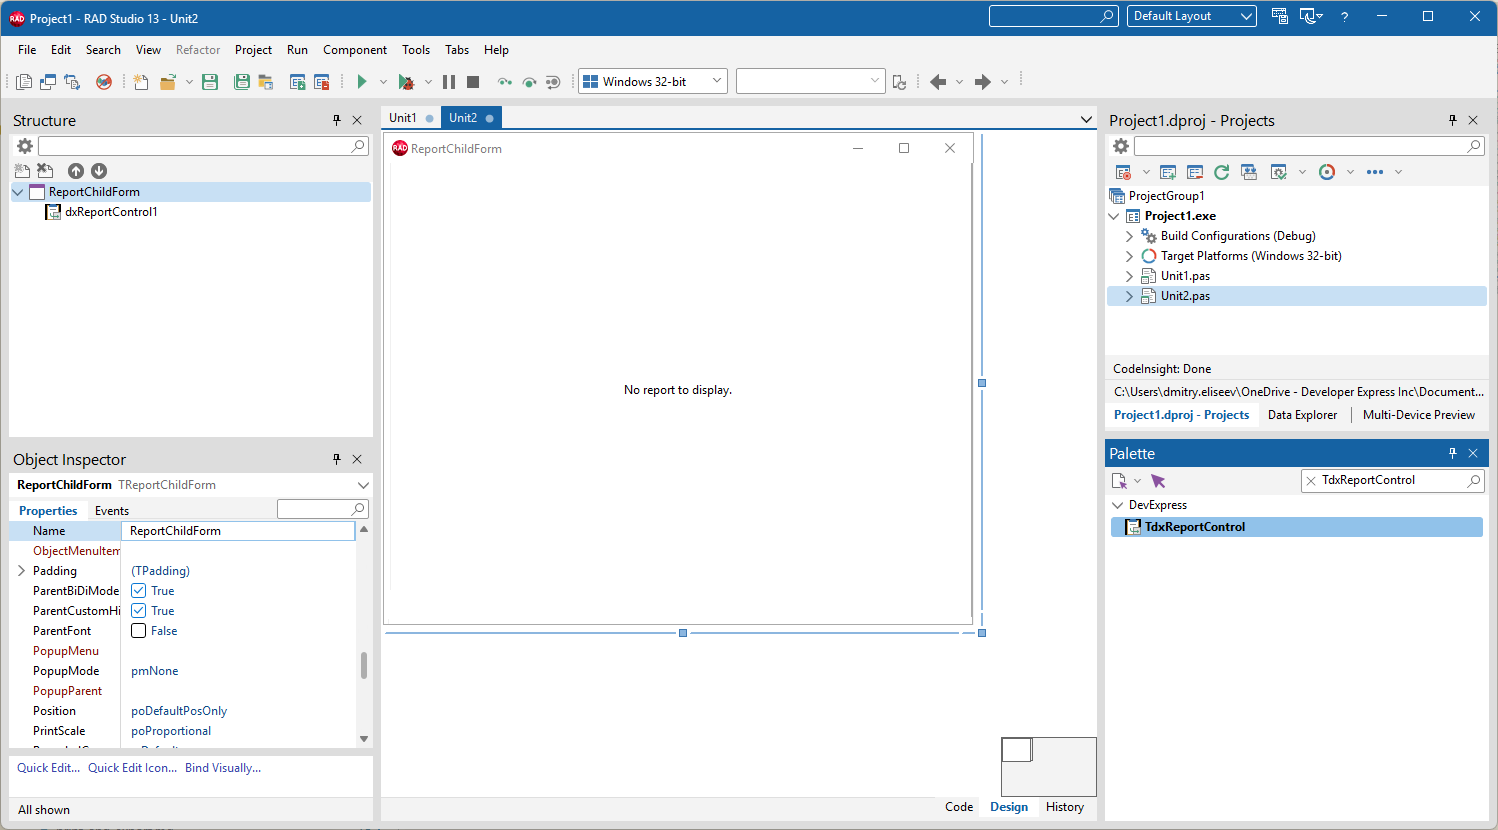The image size is (1498, 830).
Task: Clear the Palette search text
Action: tap(1311, 481)
